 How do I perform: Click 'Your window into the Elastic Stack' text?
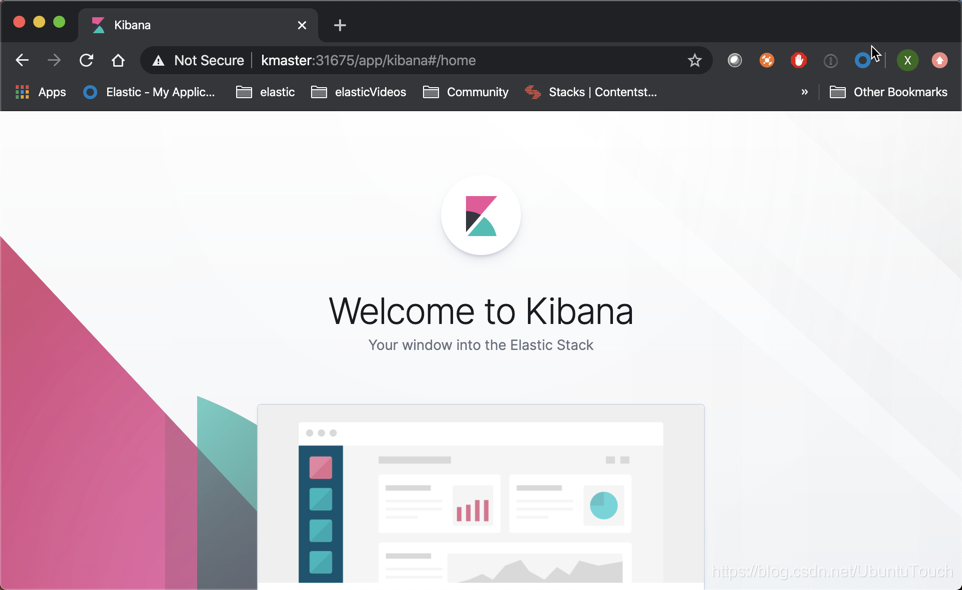481,345
